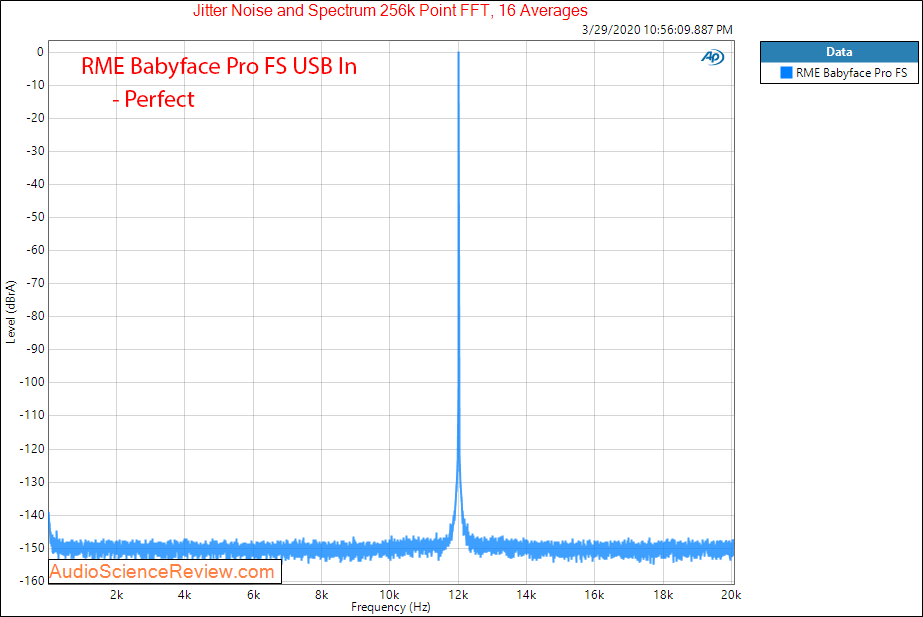
Task: Click the '-100' level axis tick label
Action: point(32,382)
